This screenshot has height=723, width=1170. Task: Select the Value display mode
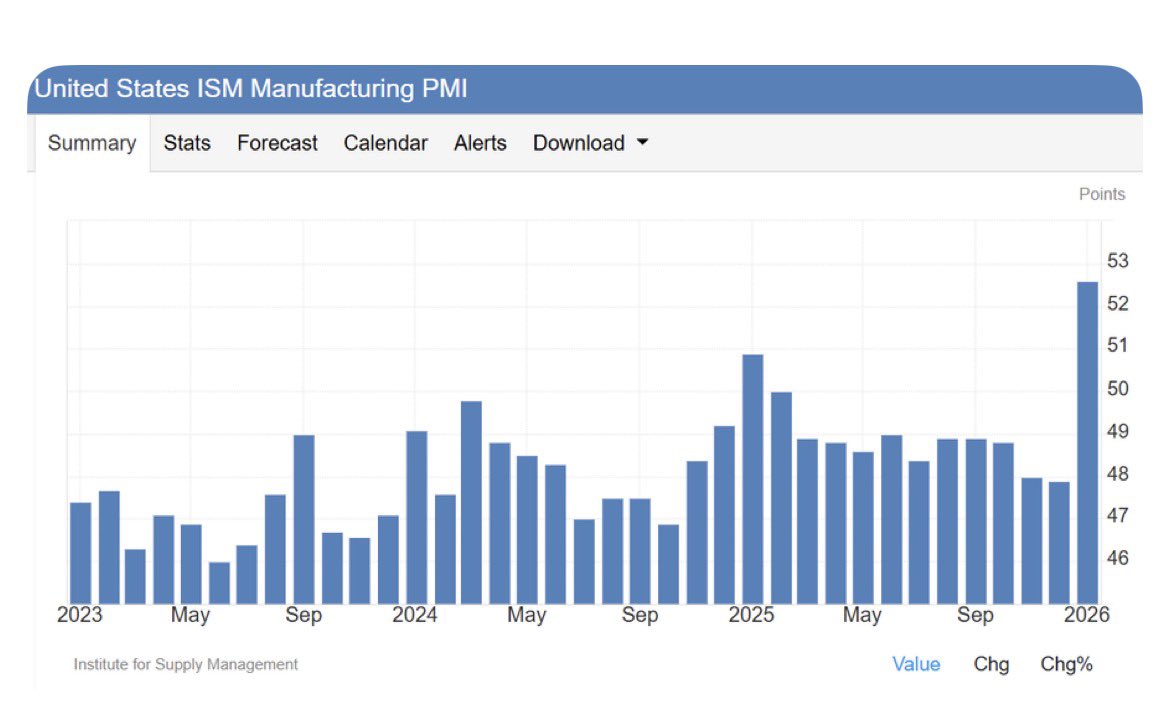916,664
